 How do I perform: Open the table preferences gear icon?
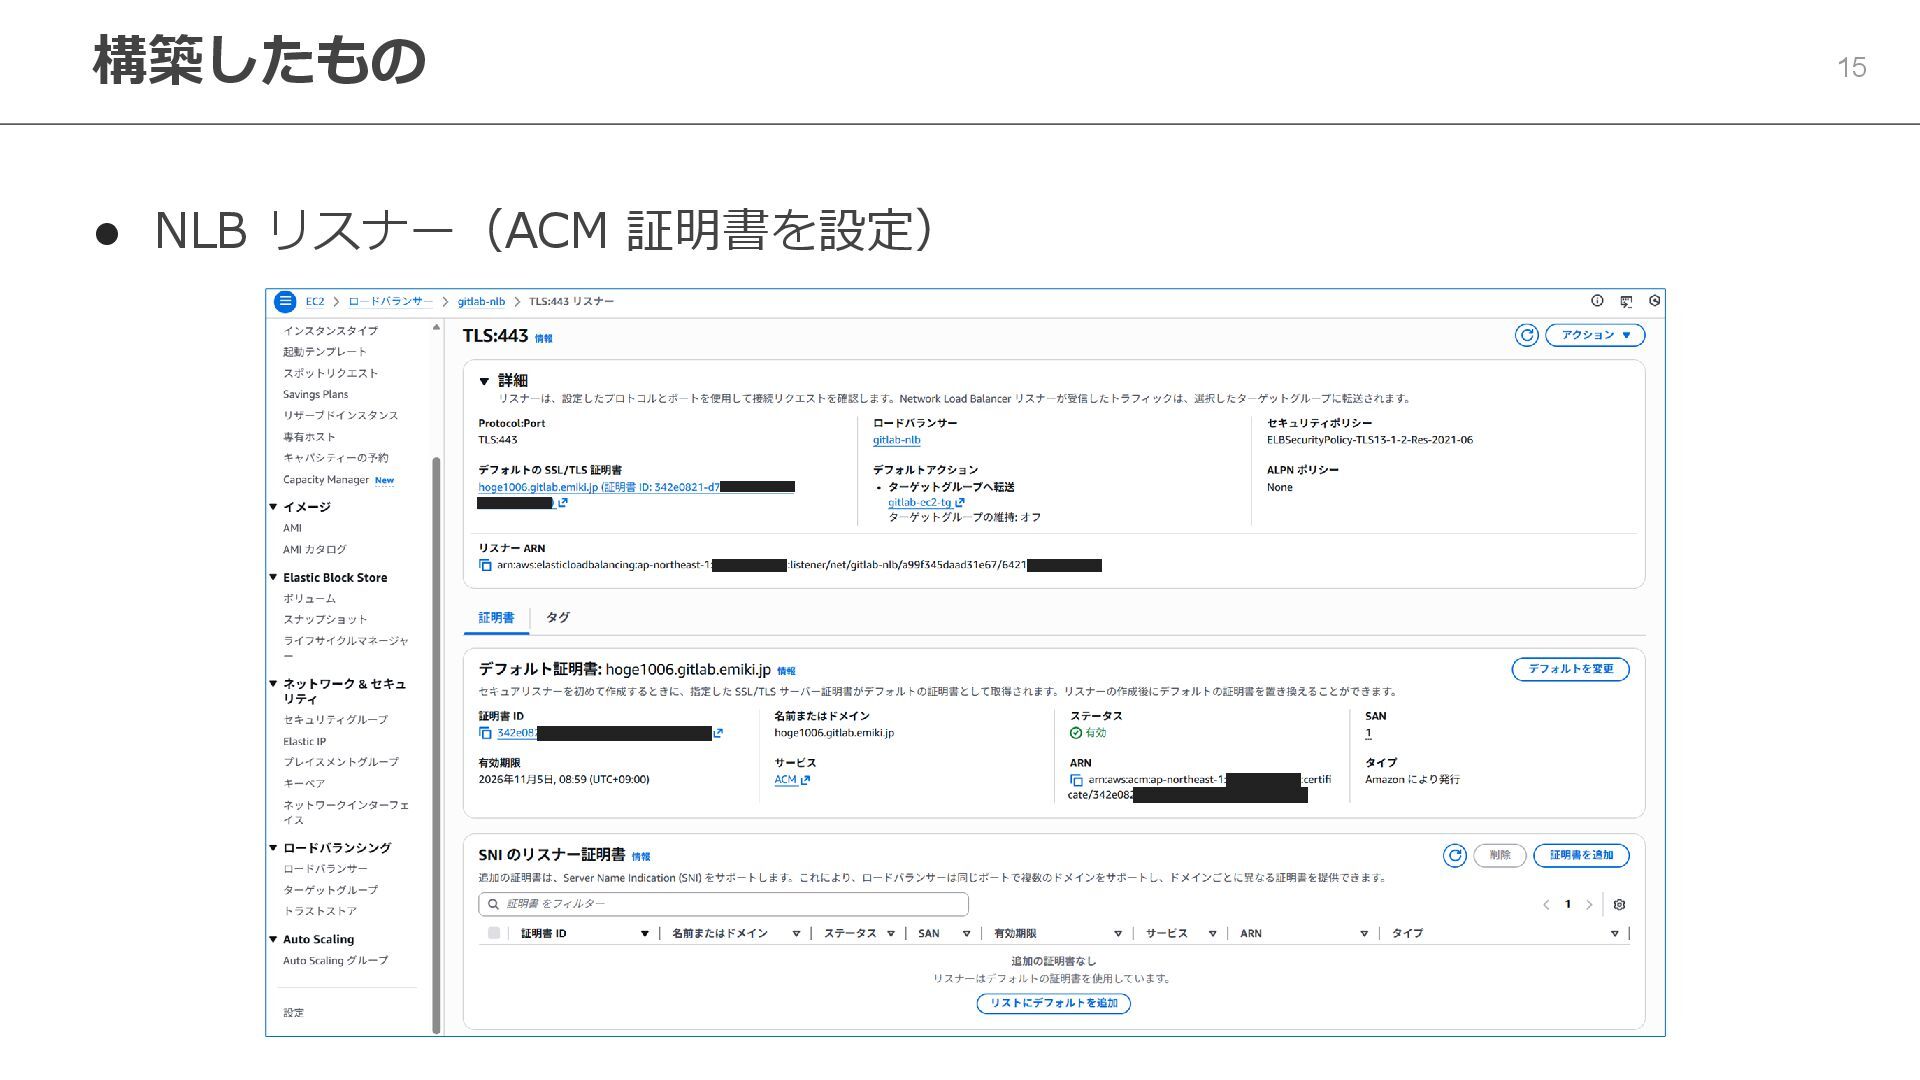click(1619, 905)
